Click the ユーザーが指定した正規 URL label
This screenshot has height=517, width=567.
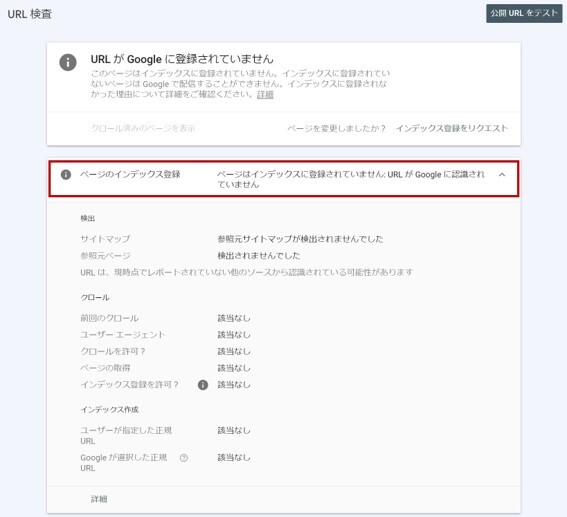coord(126,436)
